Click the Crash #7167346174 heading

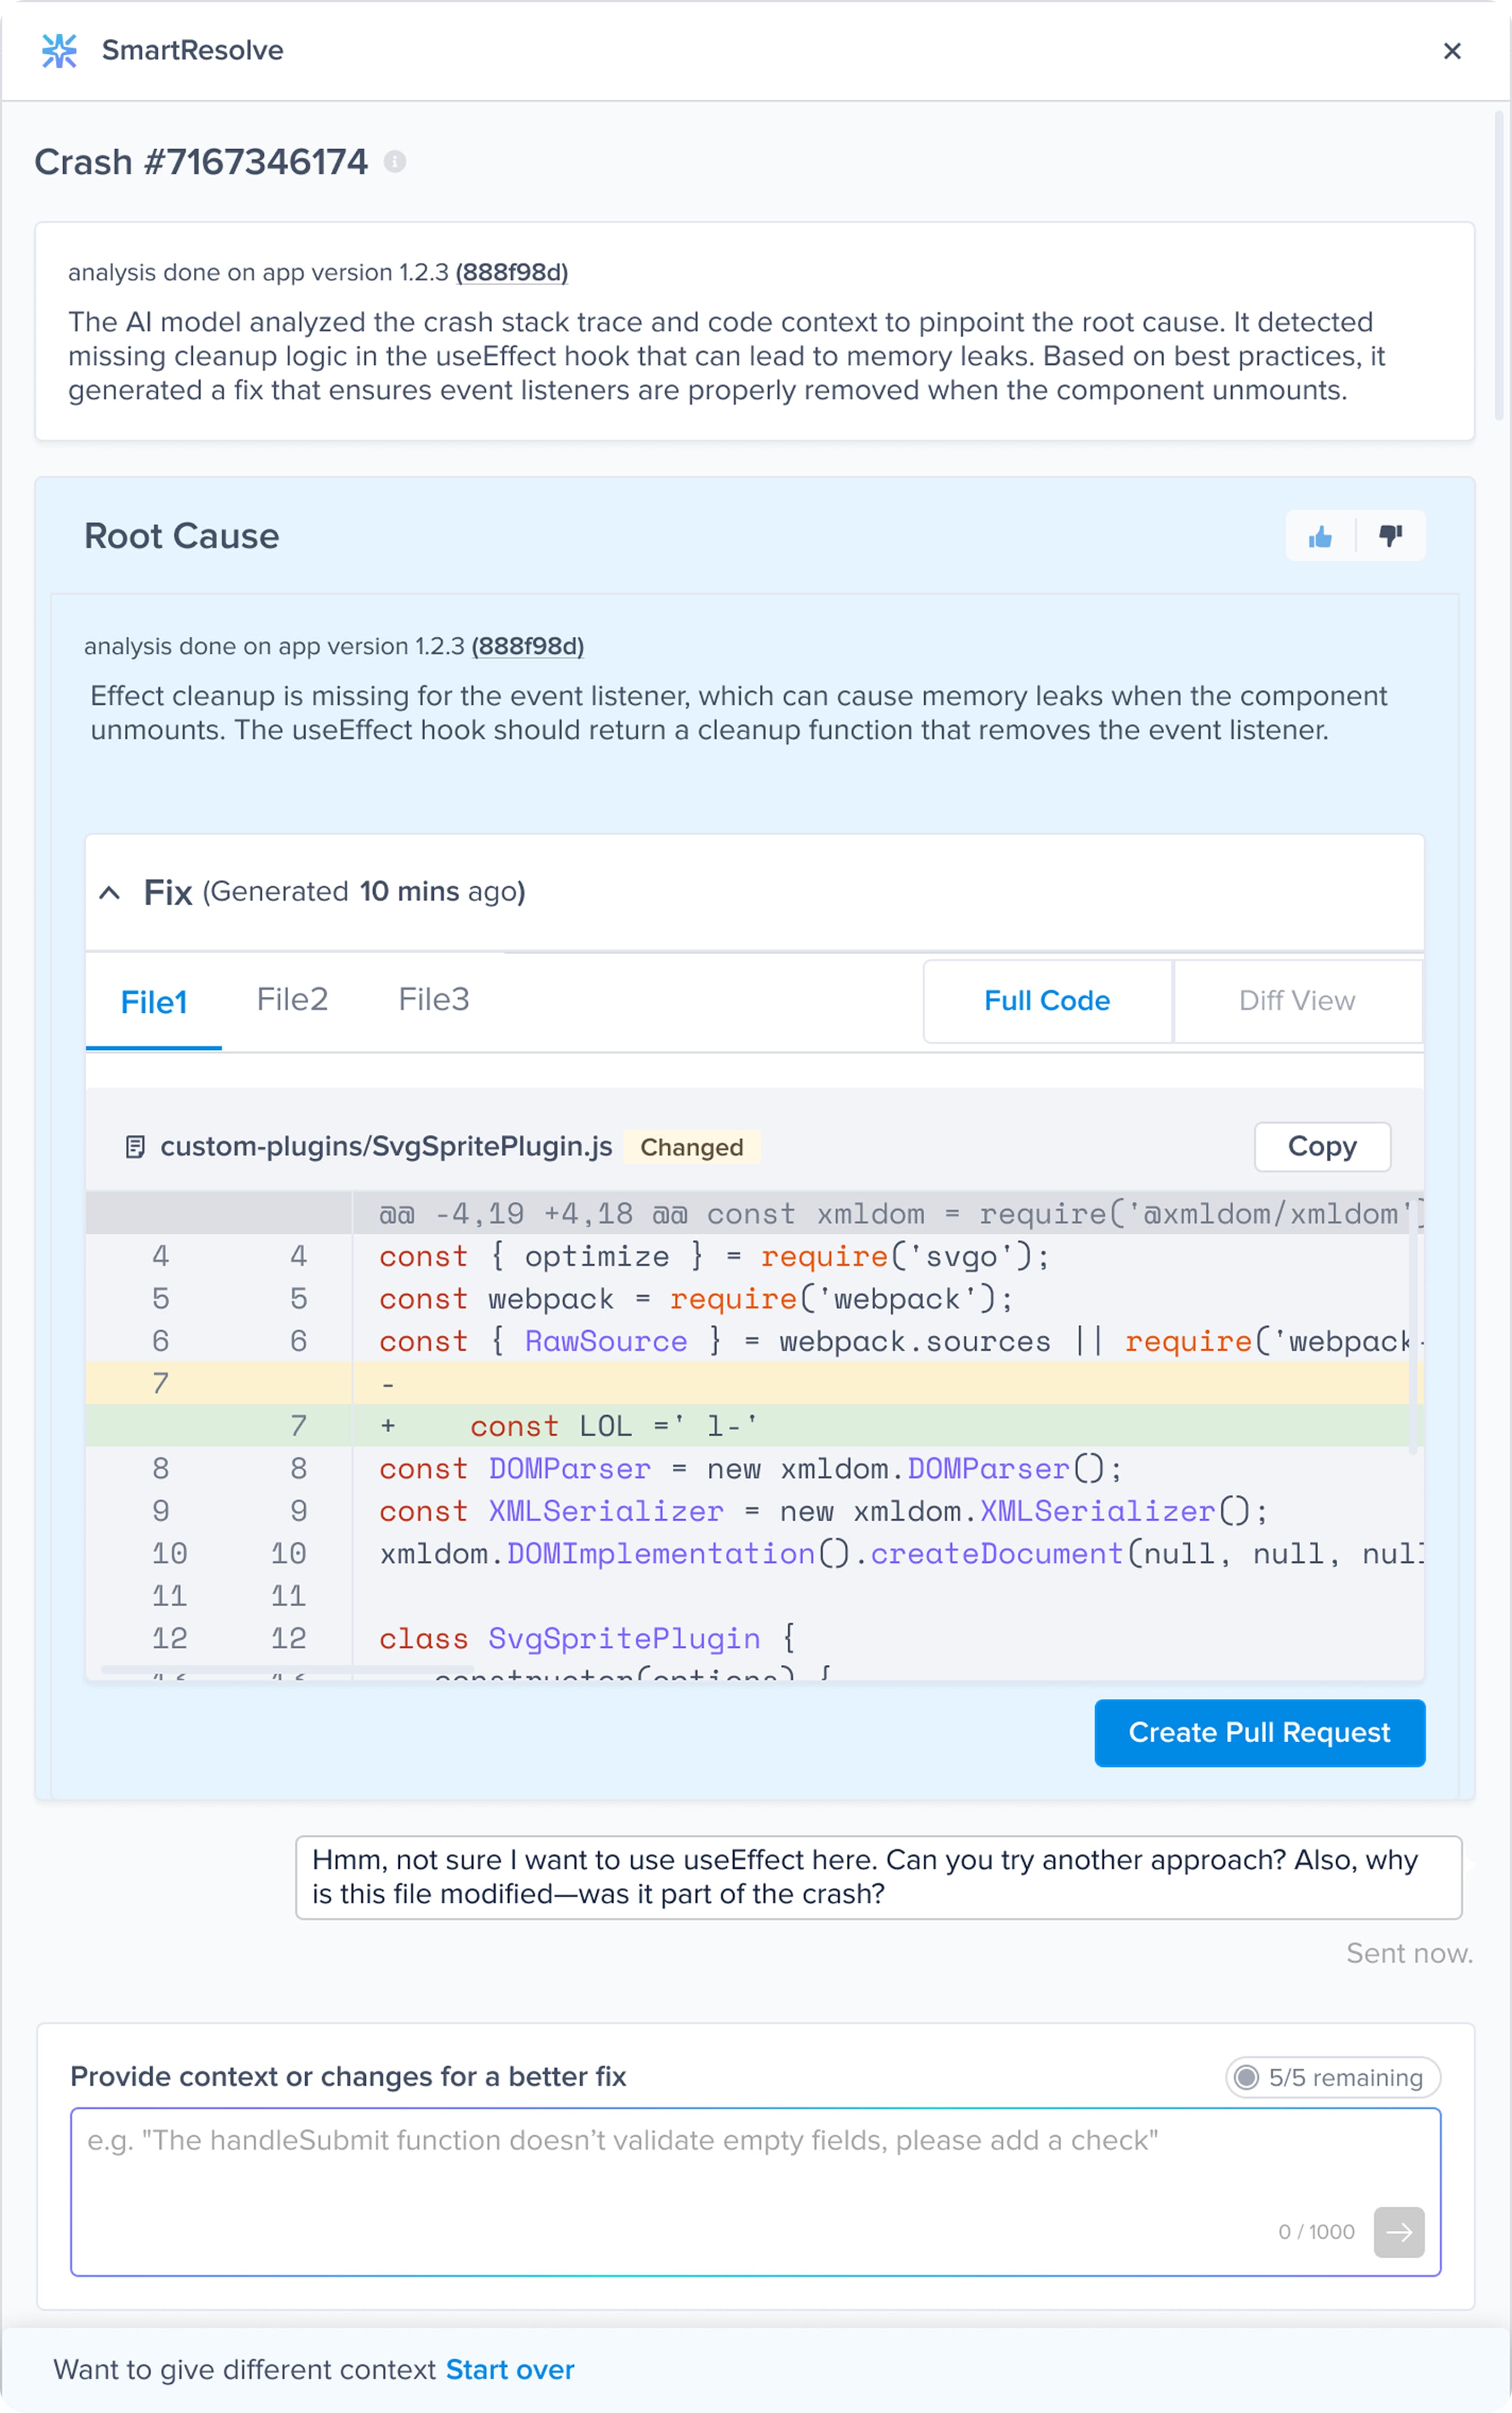click(x=201, y=162)
